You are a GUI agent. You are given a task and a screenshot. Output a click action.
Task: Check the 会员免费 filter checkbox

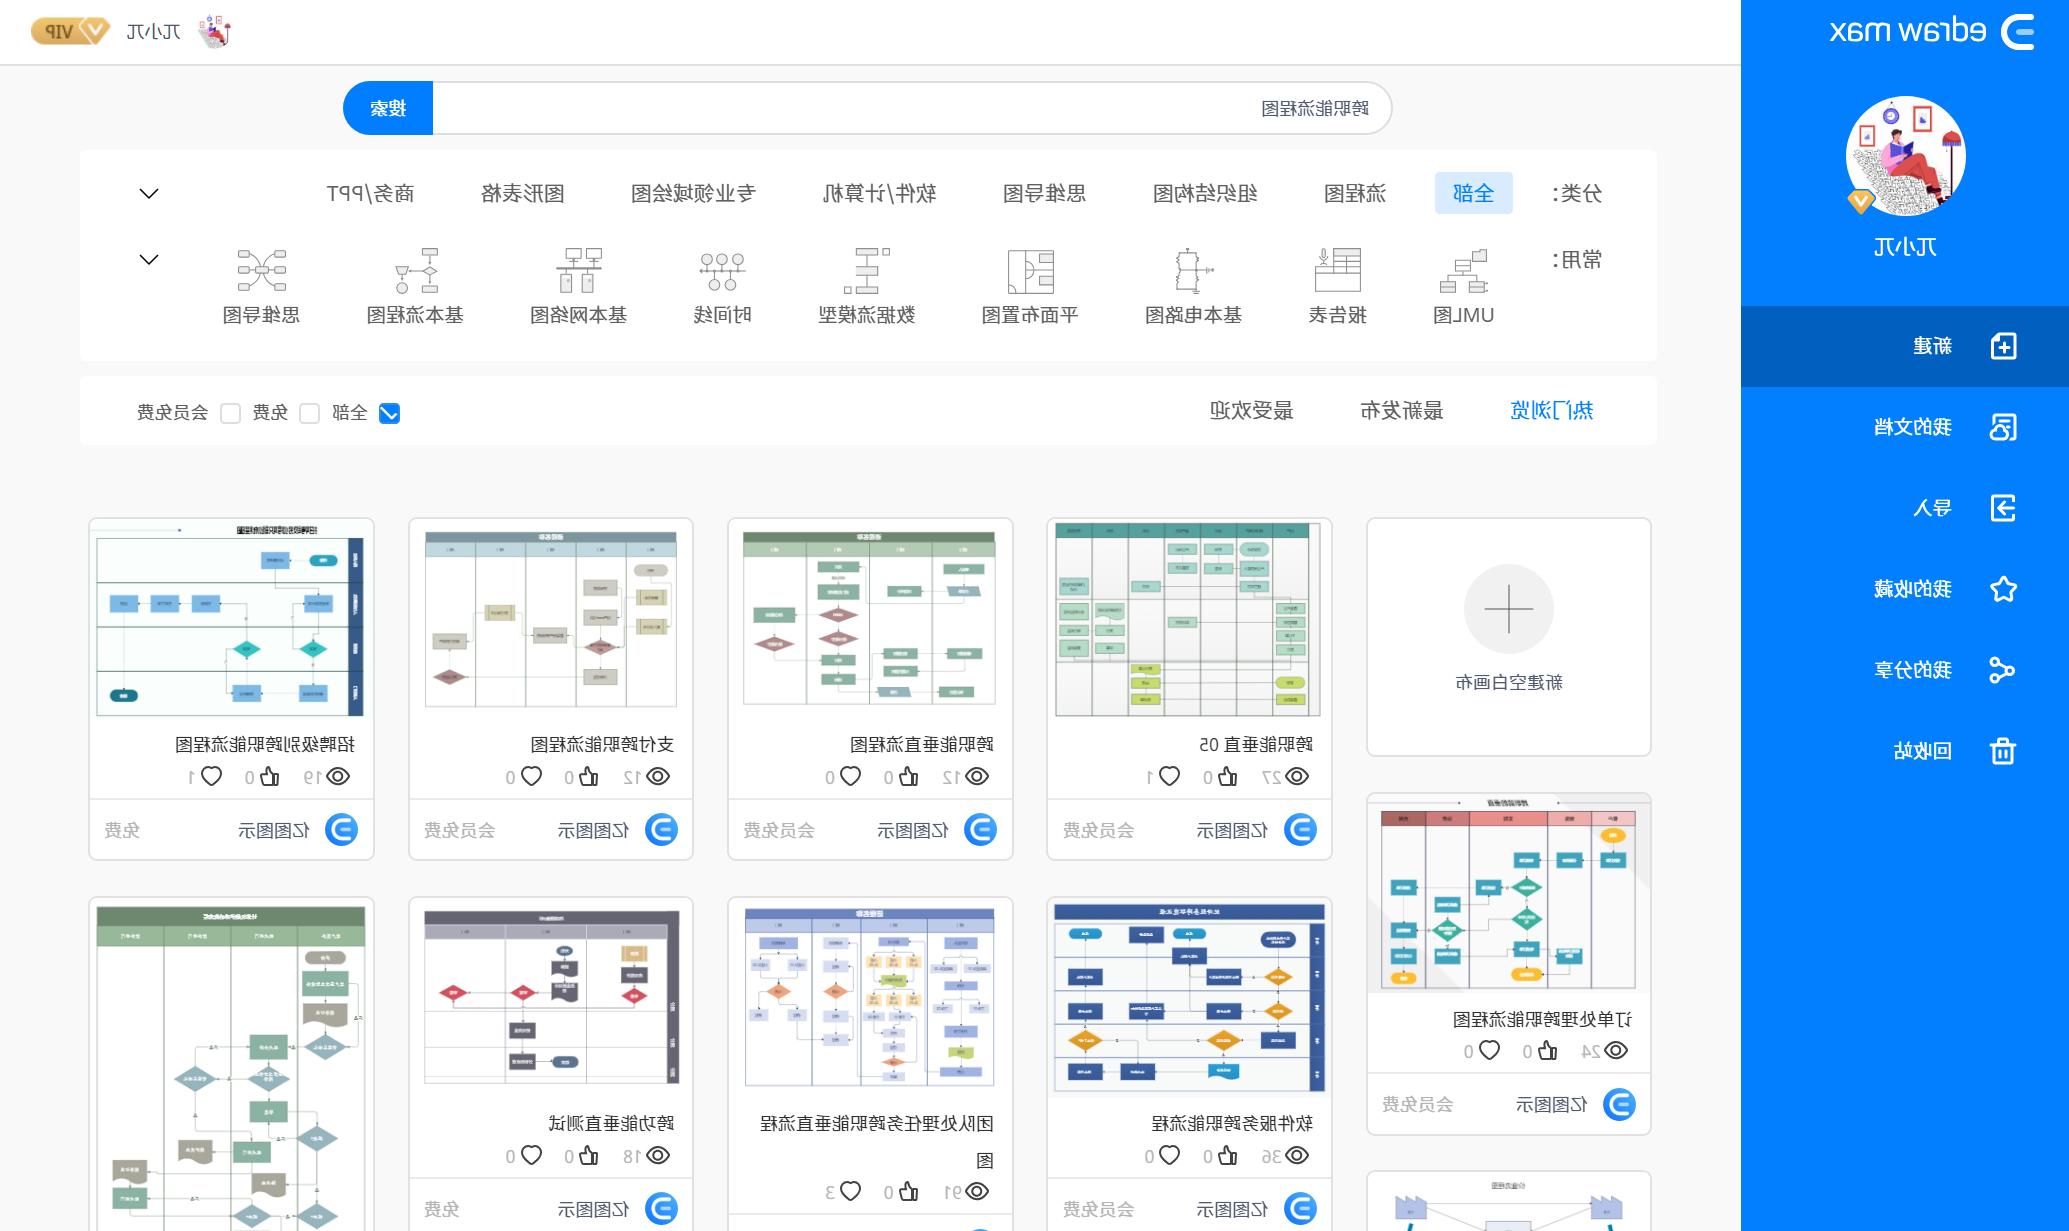point(231,413)
